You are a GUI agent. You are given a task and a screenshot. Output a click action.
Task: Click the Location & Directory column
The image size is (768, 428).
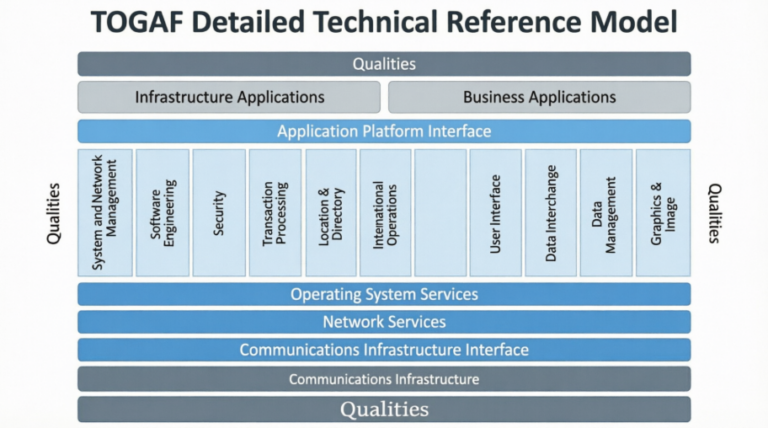tap(331, 213)
